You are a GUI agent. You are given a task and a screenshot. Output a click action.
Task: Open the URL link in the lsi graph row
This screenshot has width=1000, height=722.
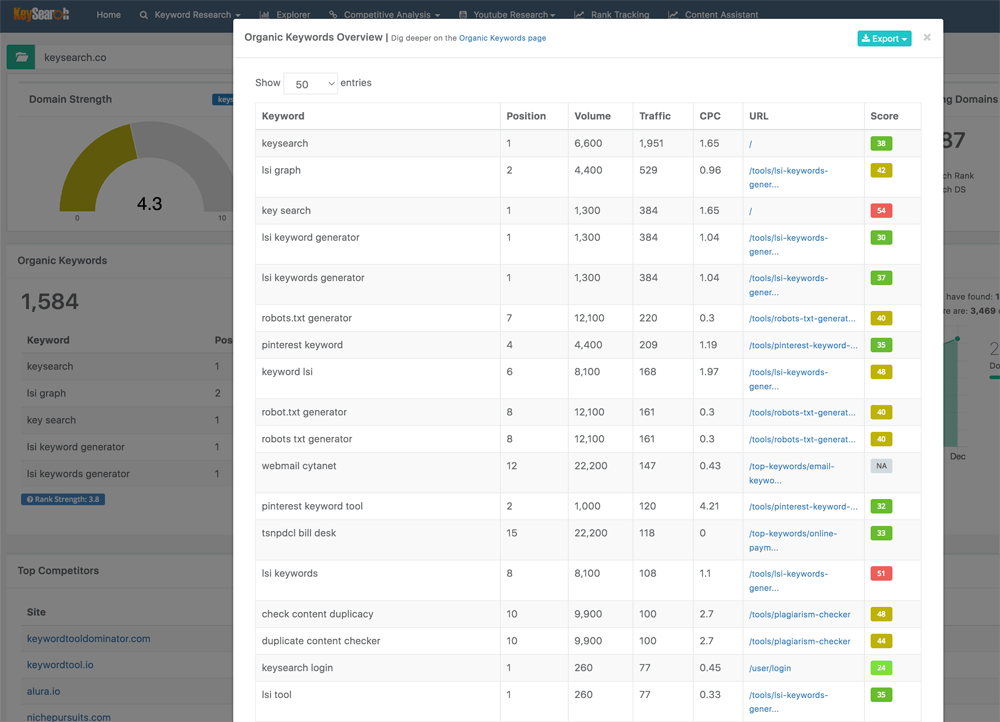pyautogui.click(x=788, y=177)
